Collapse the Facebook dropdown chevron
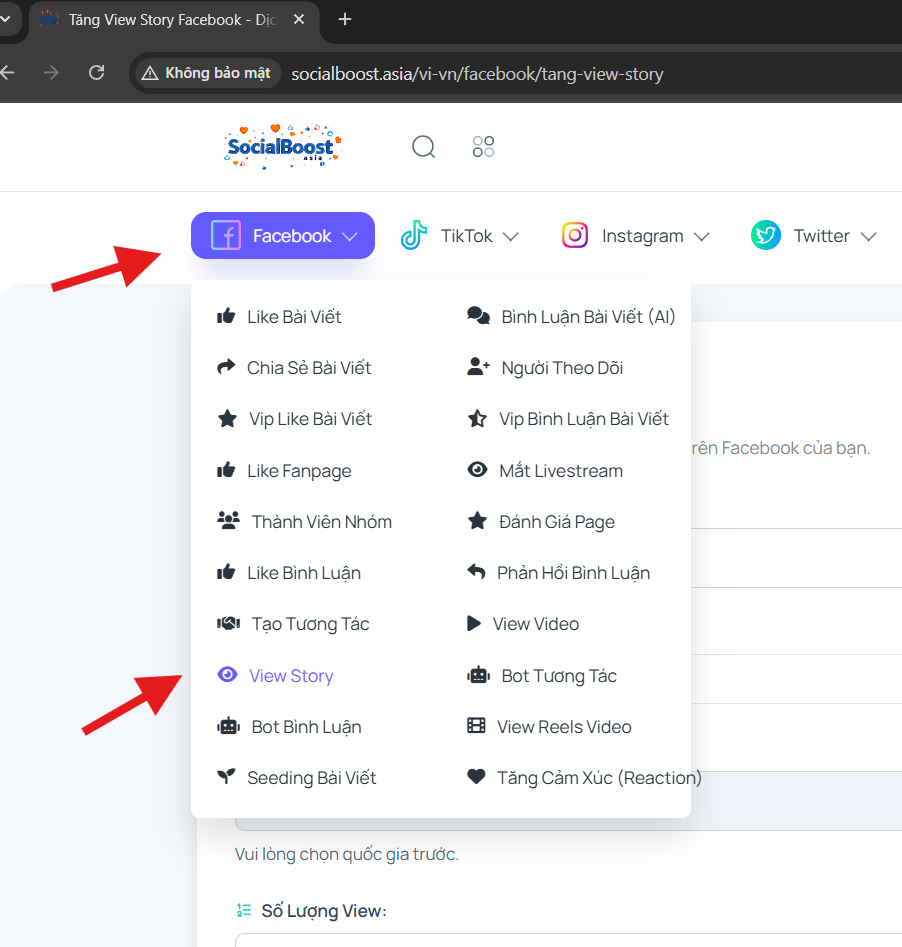 point(350,236)
